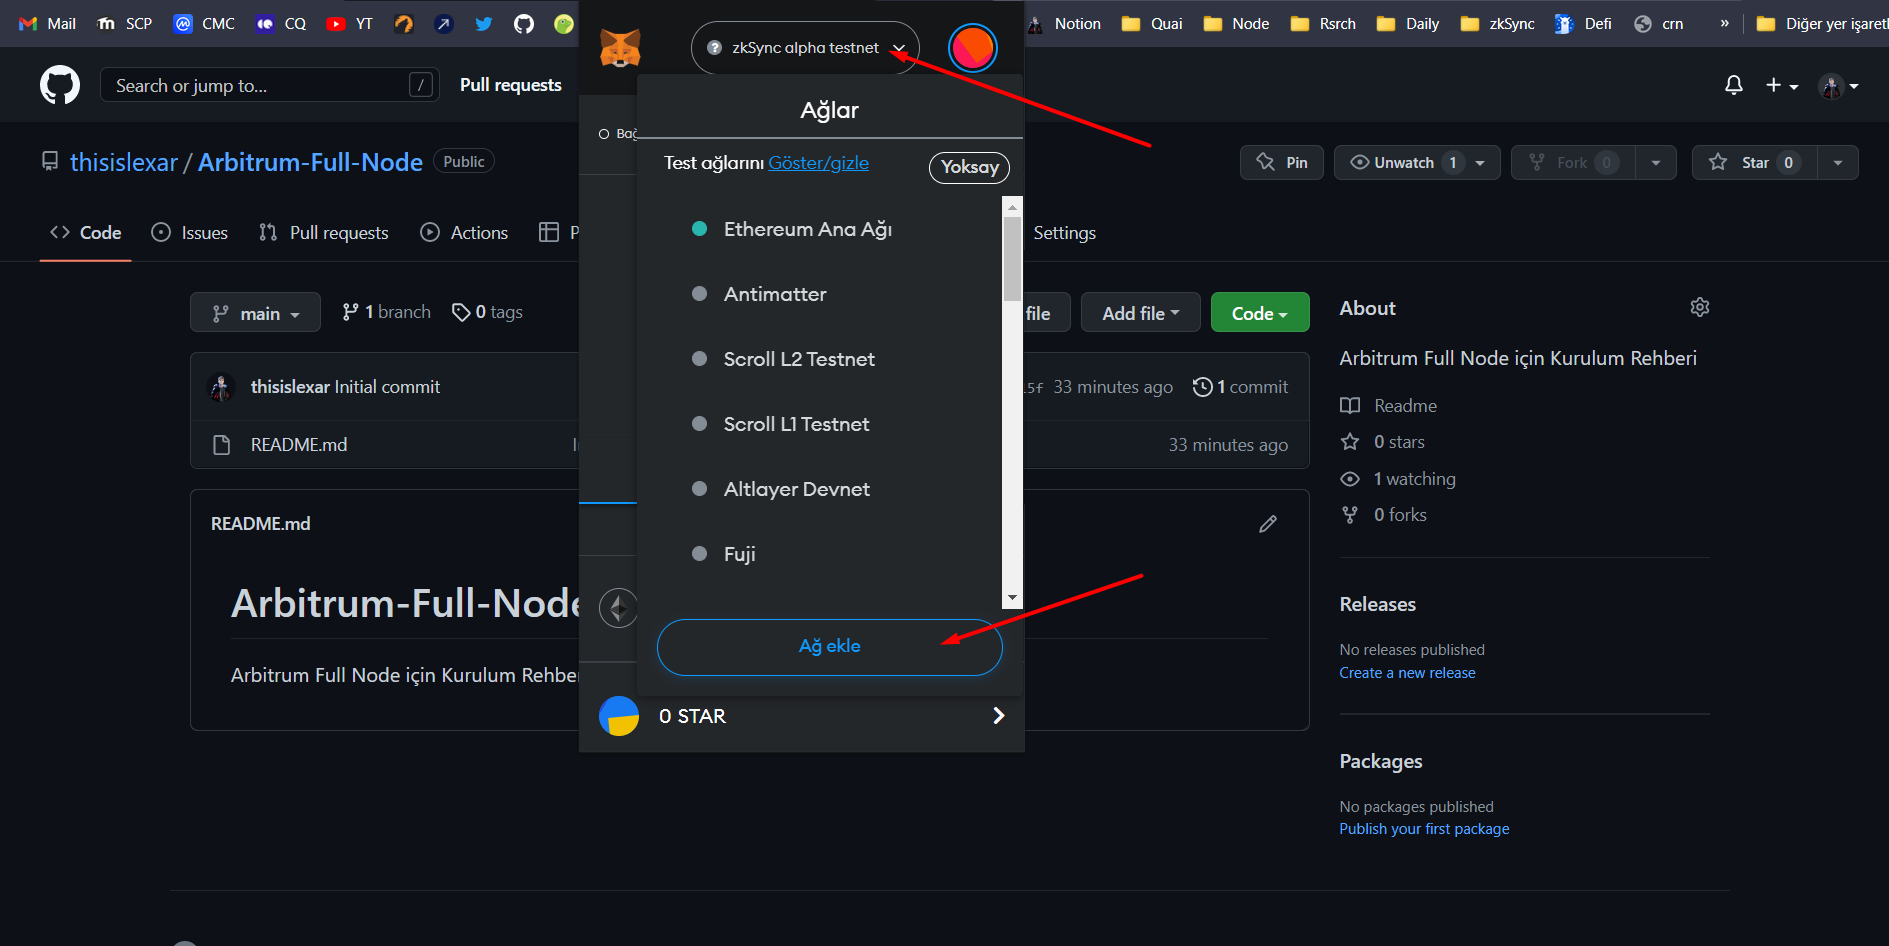
Task: Open the thisislexar owner link
Action: pyautogui.click(x=124, y=162)
